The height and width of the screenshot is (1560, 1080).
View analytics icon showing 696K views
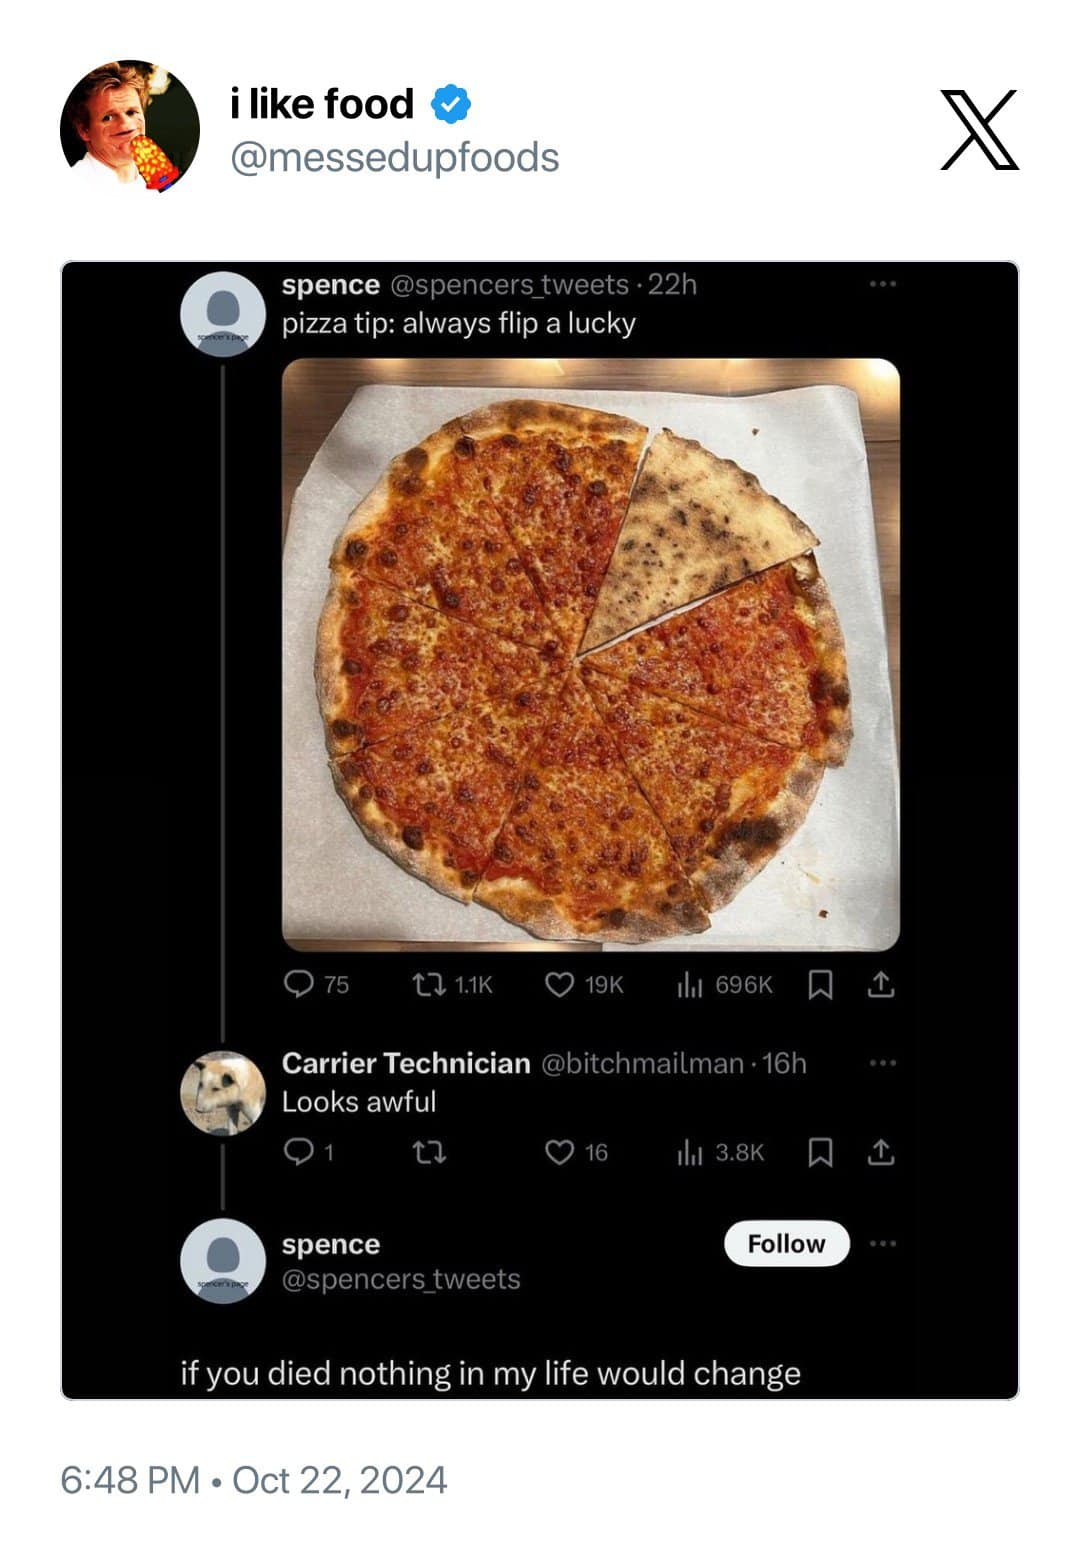click(x=690, y=985)
